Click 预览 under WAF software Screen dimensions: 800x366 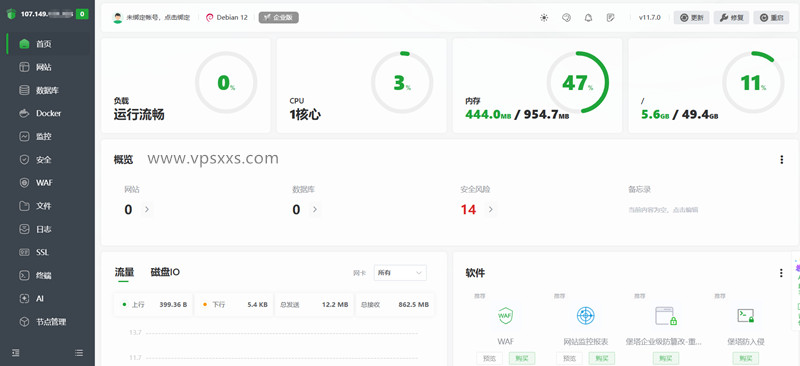[x=489, y=358]
